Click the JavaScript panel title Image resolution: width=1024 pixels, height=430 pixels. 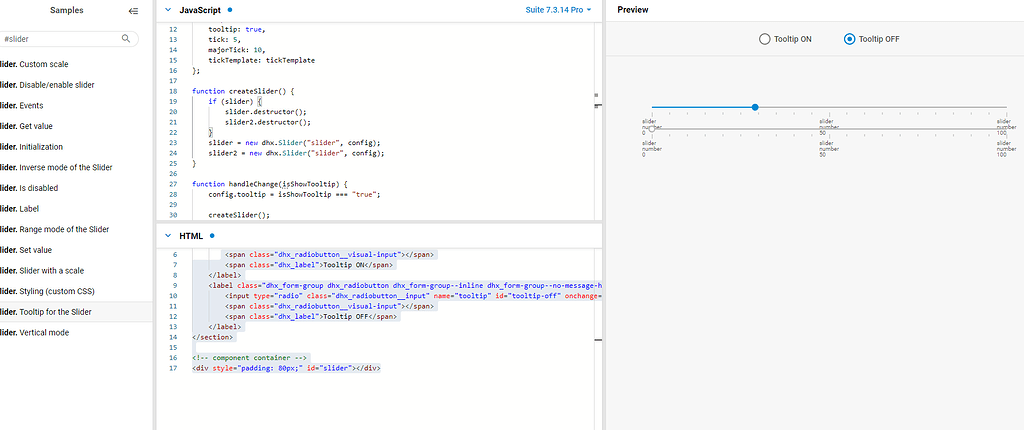pyautogui.click(x=200, y=10)
